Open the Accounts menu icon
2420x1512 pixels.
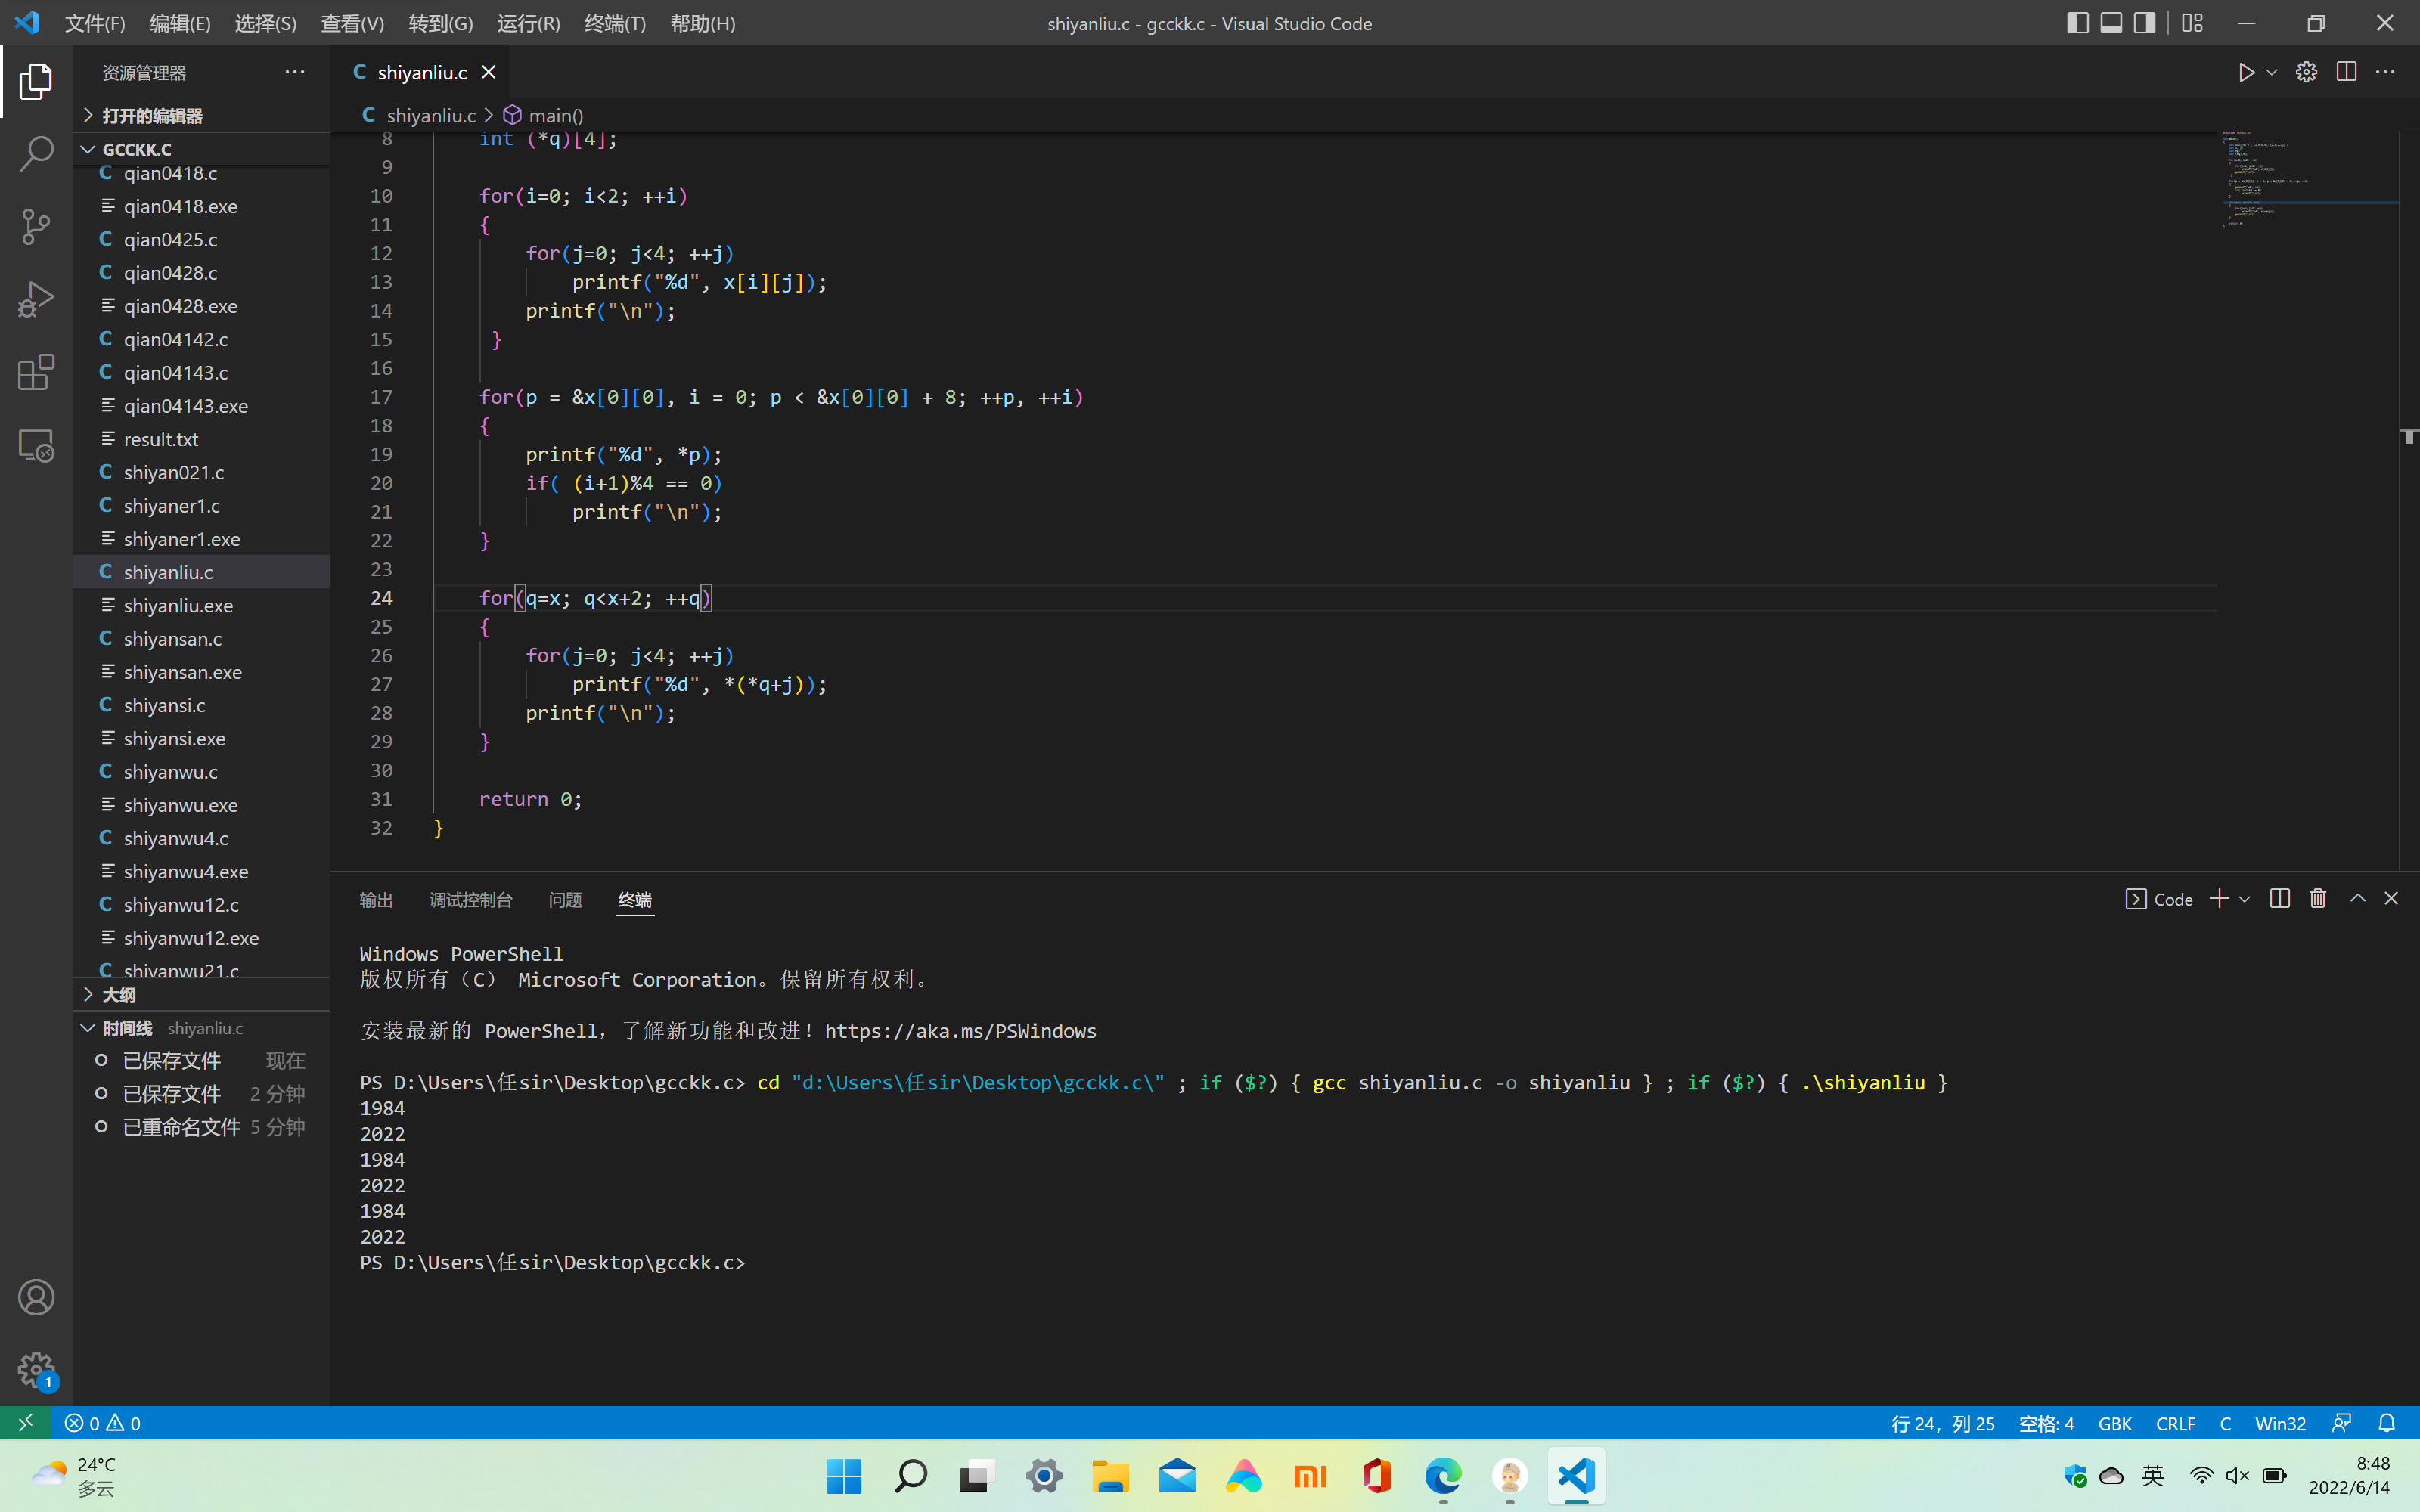[x=36, y=1297]
